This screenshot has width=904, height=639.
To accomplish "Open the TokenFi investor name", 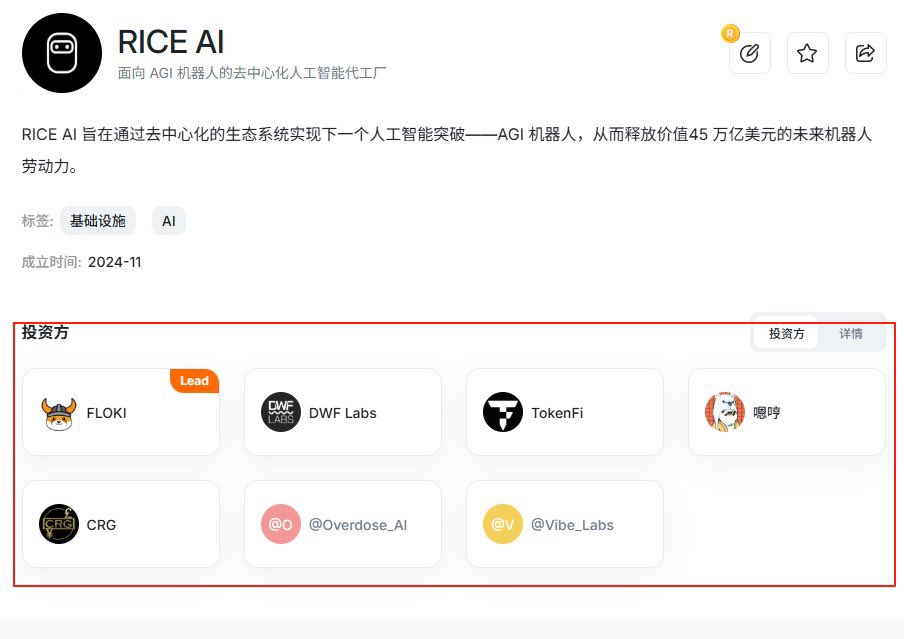I will [x=557, y=413].
